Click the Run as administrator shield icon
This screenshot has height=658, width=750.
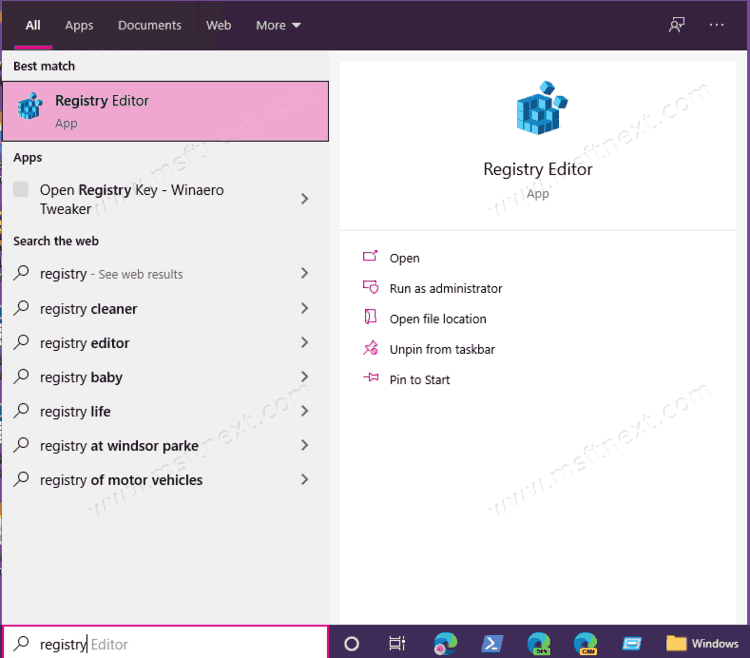370,287
